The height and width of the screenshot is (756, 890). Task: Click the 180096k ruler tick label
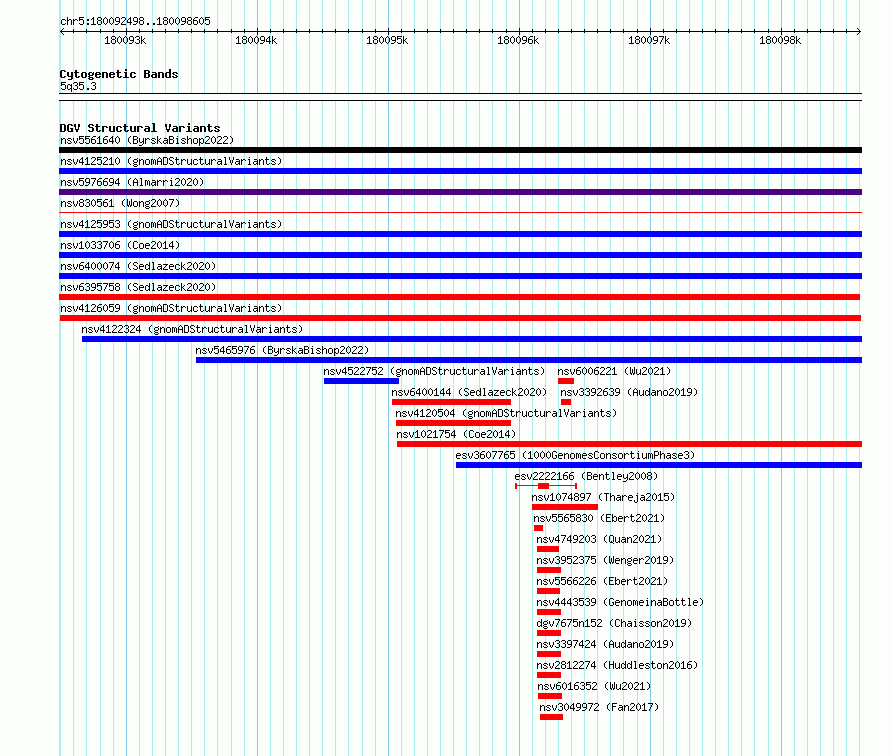(518, 40)
